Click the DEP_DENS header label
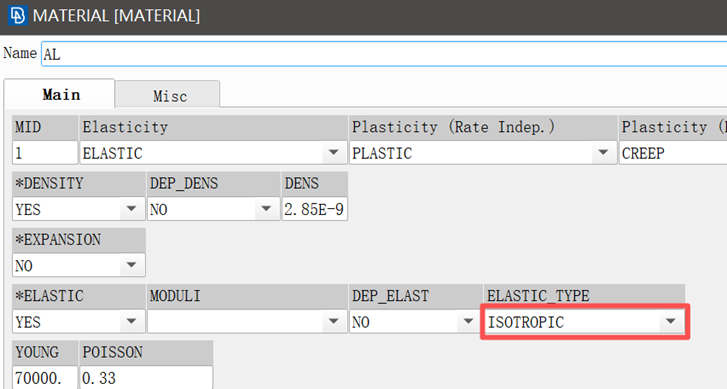727x389 pixels. tap(184, 184)
